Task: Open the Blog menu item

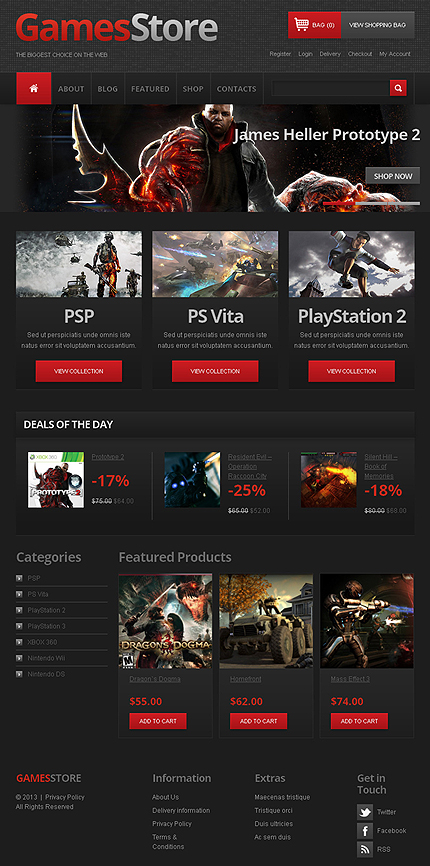Action: [108, 88]
